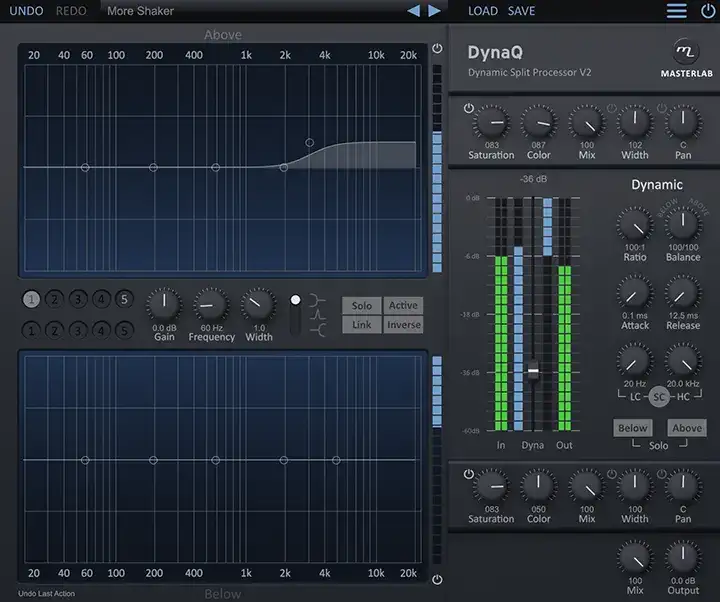Click the raised EQ node in Above graph

tap(309, 142)
